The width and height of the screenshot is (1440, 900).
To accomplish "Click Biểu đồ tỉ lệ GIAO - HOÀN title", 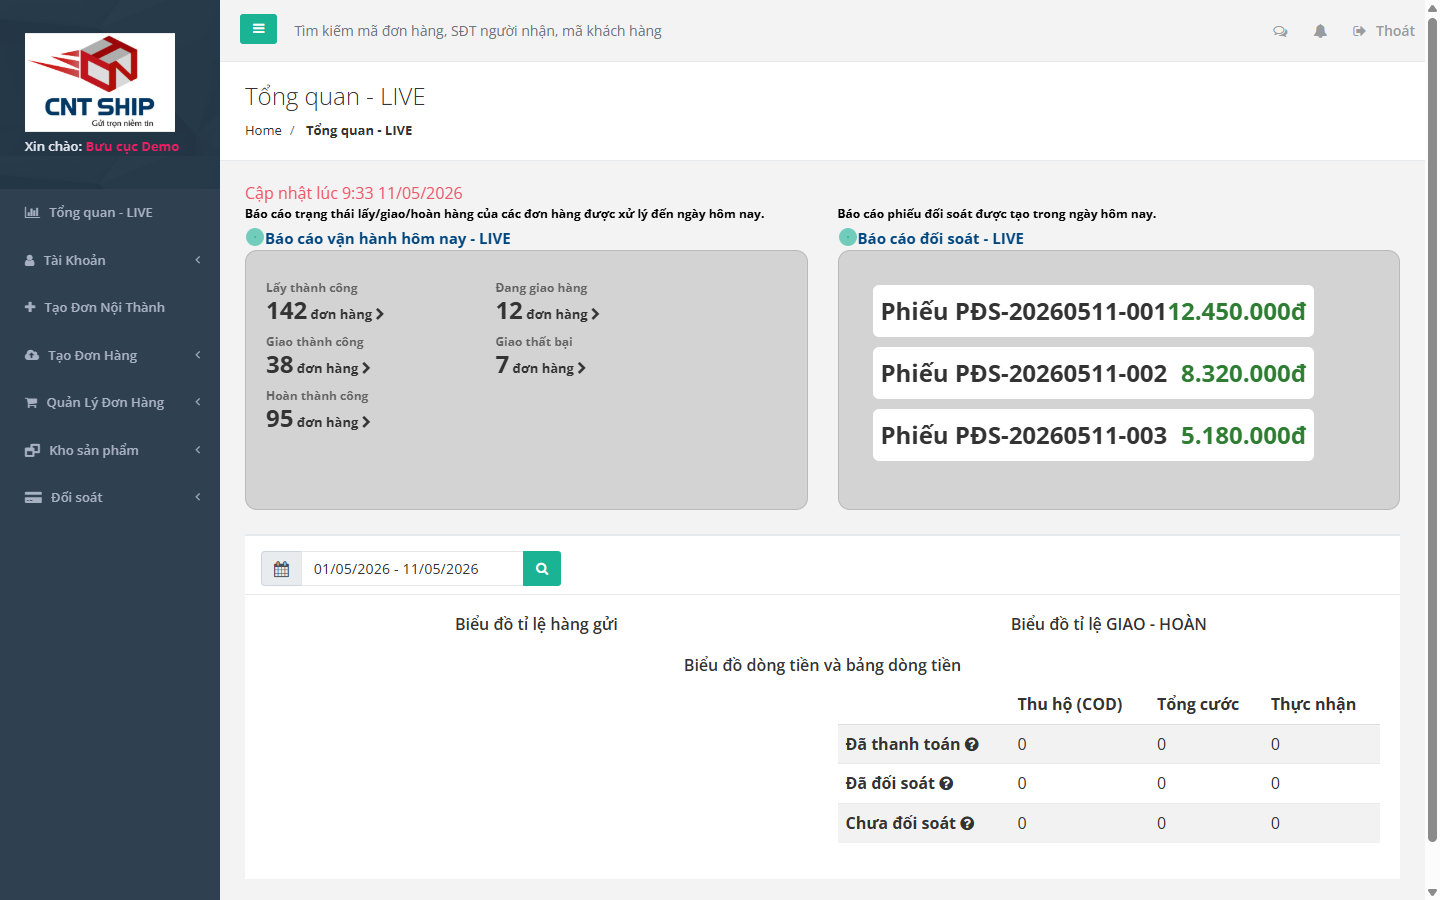I will click(1109, 624).
